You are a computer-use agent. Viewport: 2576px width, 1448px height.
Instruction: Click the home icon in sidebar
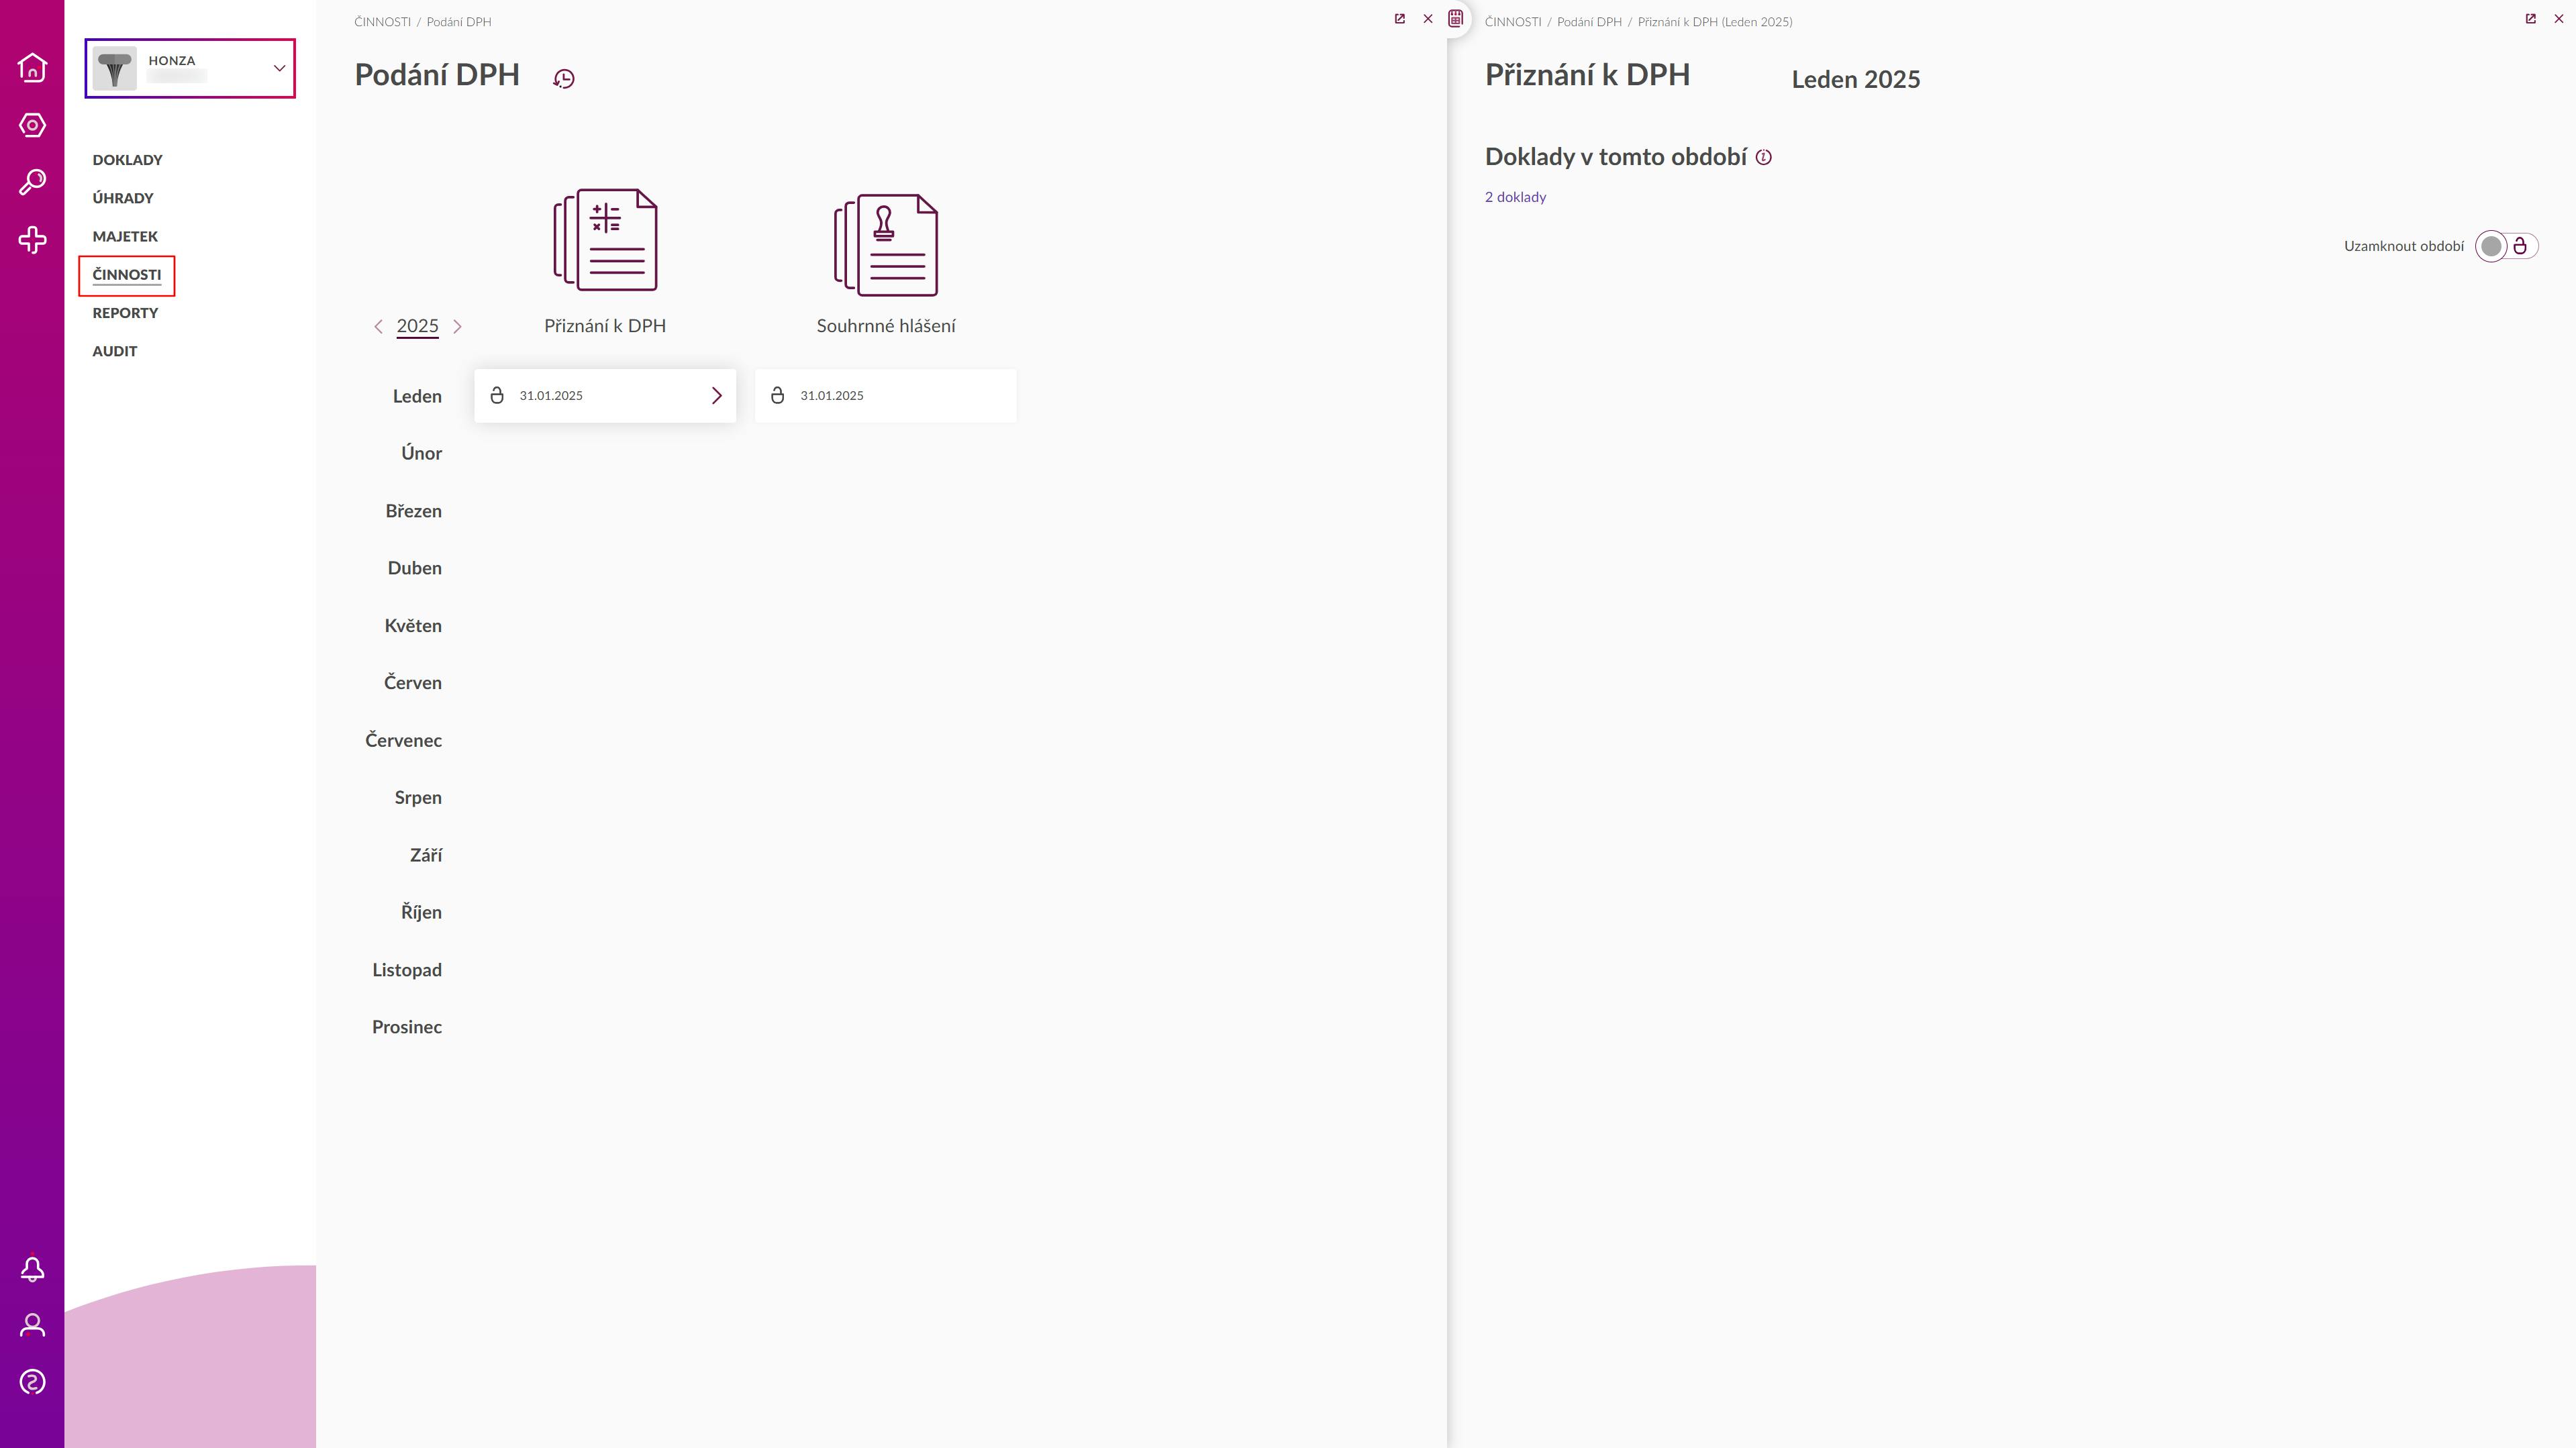32,67
